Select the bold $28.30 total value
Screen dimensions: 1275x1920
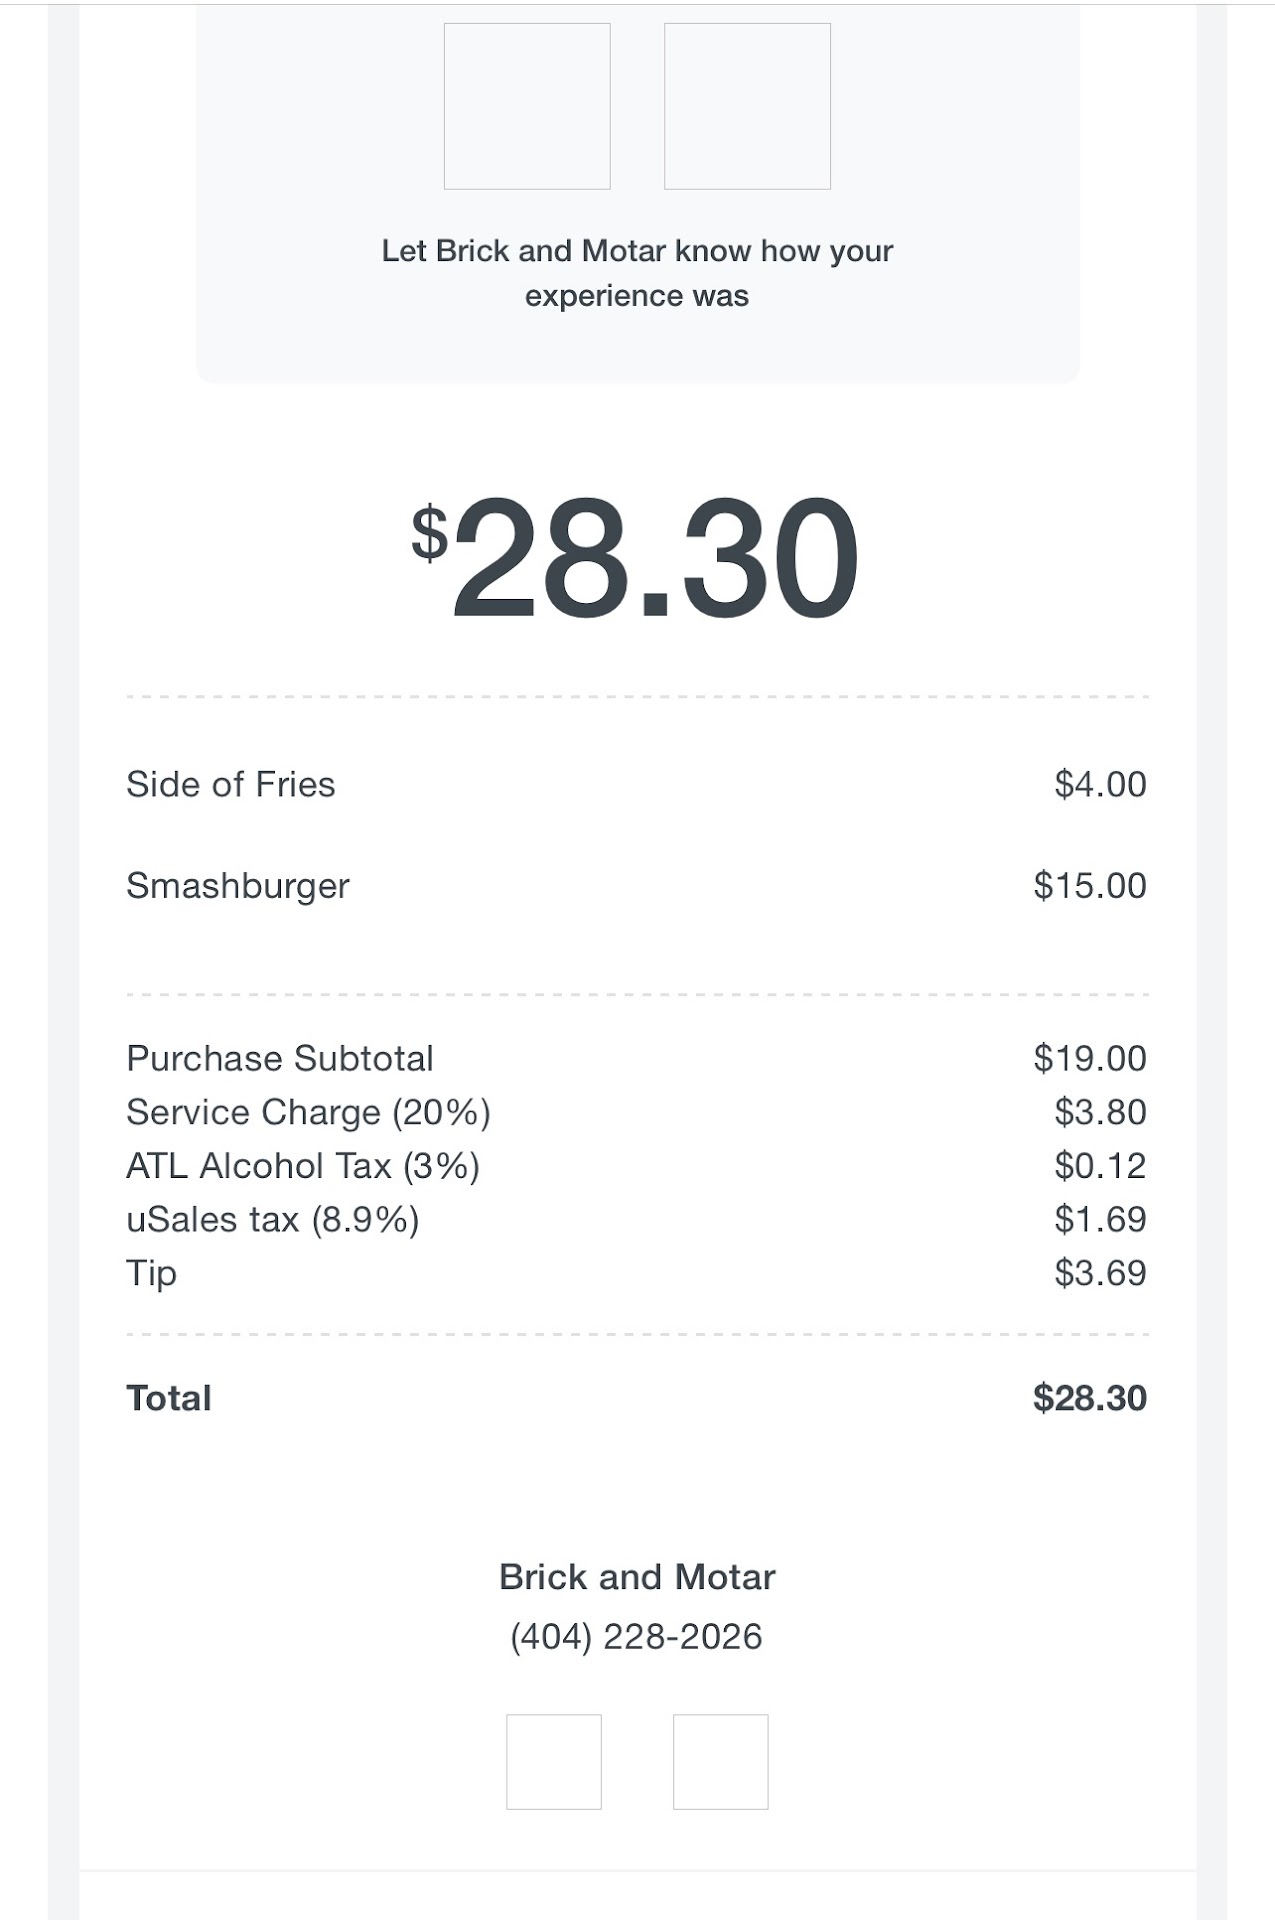coord(1090,1398)
